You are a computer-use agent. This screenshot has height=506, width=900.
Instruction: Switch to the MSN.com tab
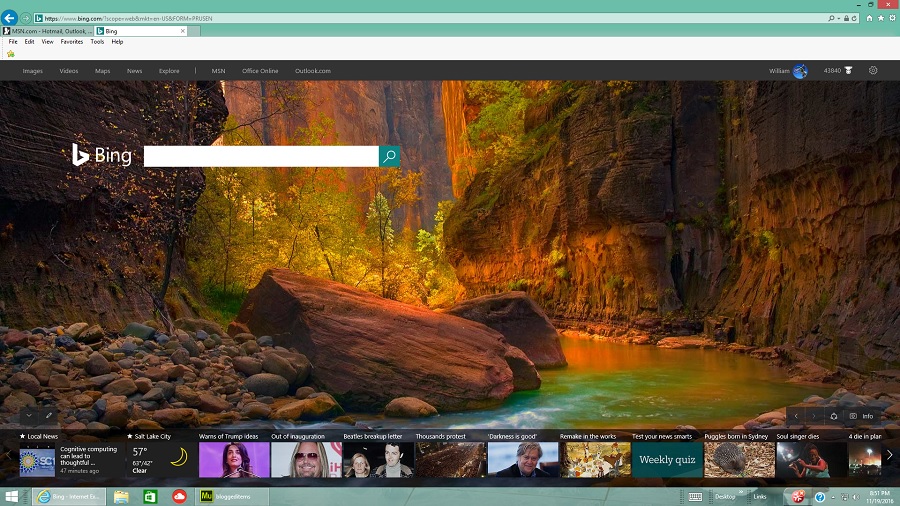click(x=47, y=31)
